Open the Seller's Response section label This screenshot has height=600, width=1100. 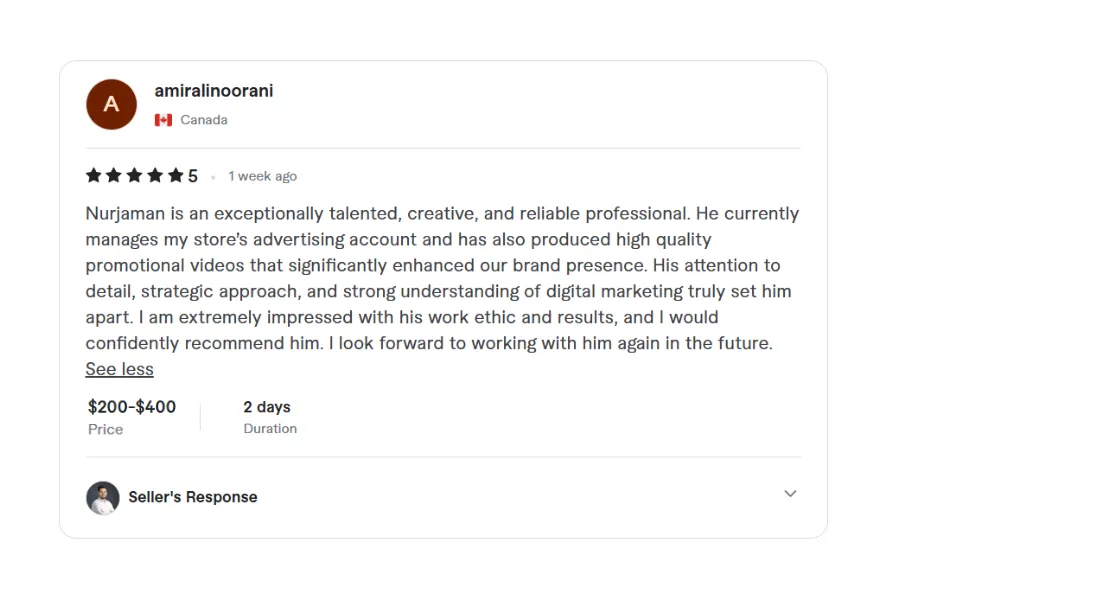coord(193,497)
